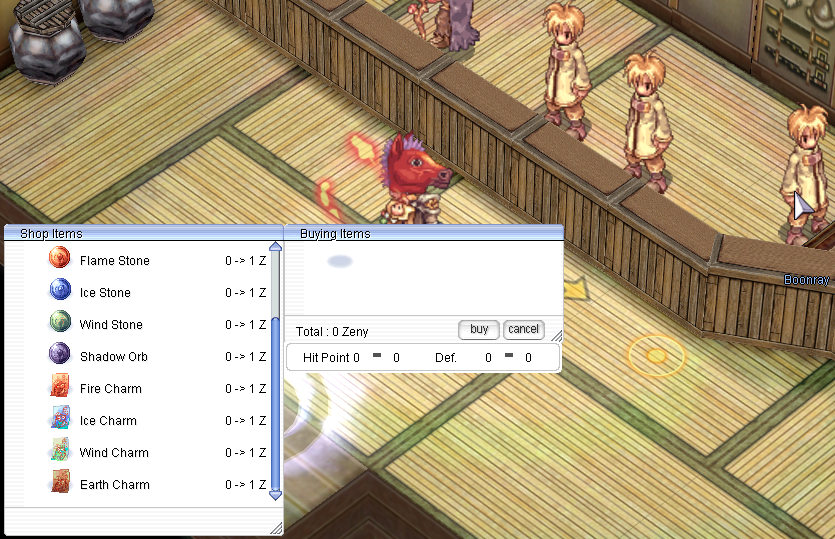
Task: Choose the Shadow Orb icon
Action: click(x=60, y=356)
